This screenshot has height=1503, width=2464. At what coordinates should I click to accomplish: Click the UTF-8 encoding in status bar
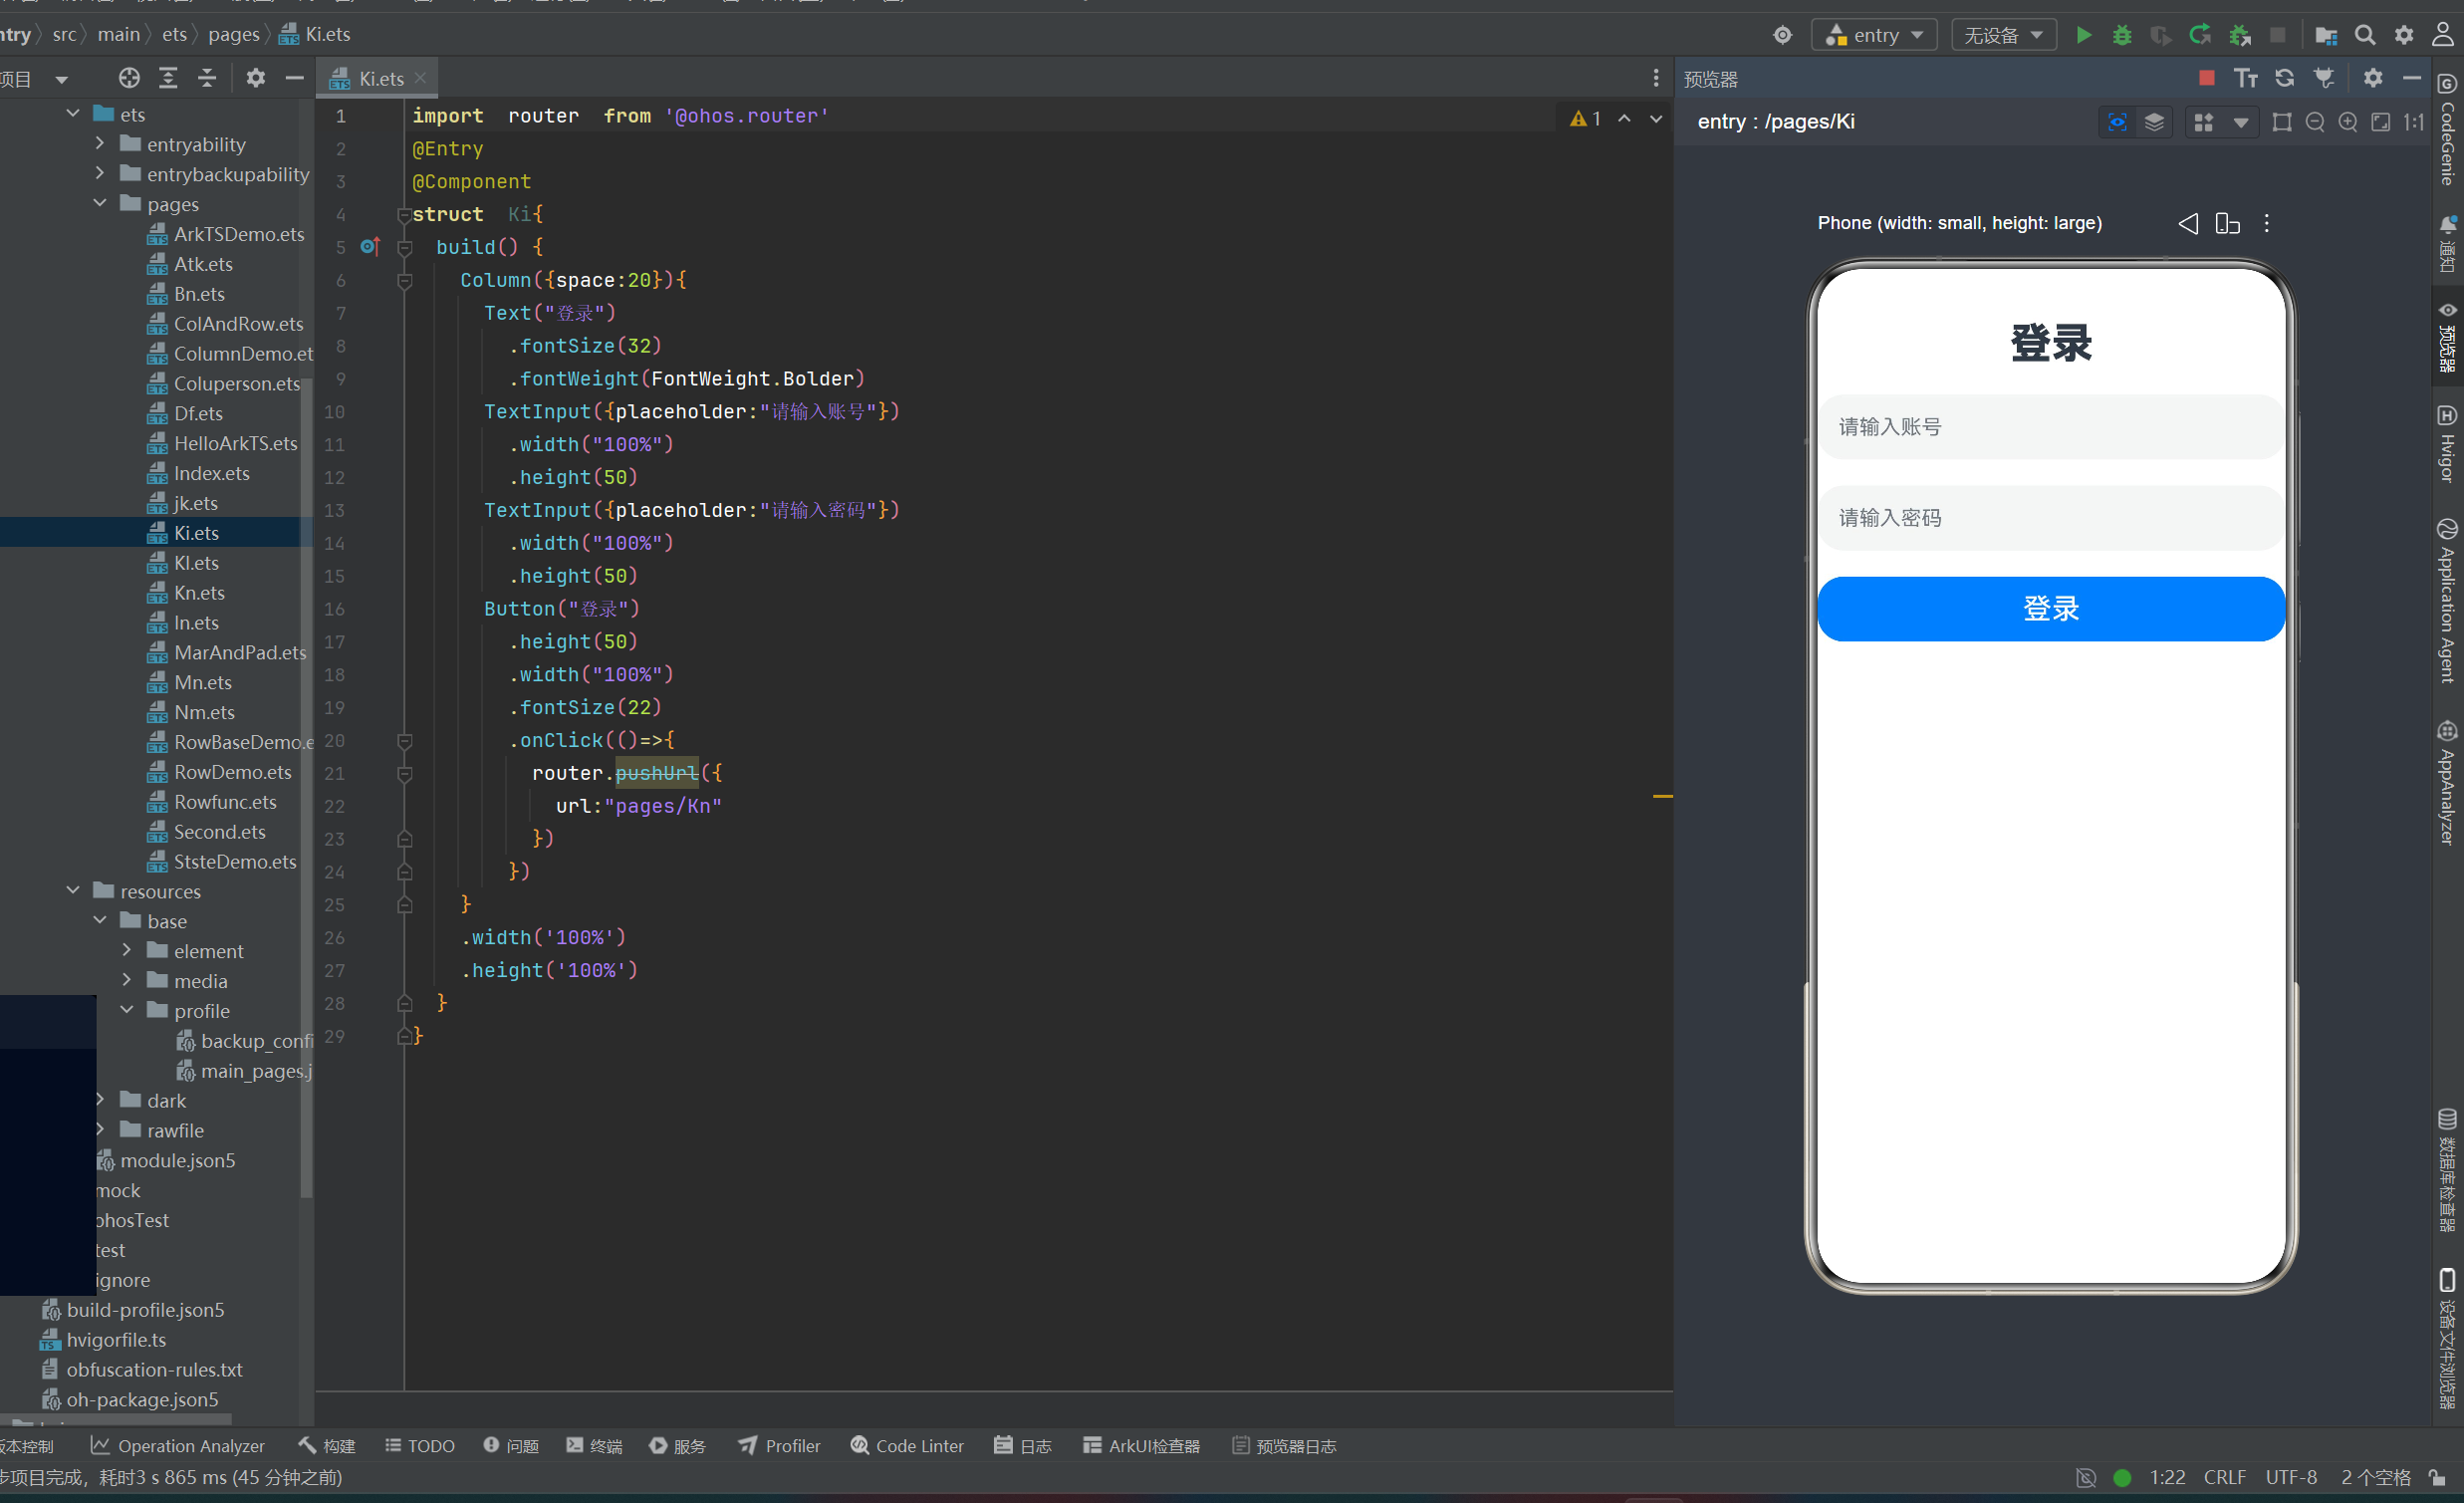[2291, 1477]
